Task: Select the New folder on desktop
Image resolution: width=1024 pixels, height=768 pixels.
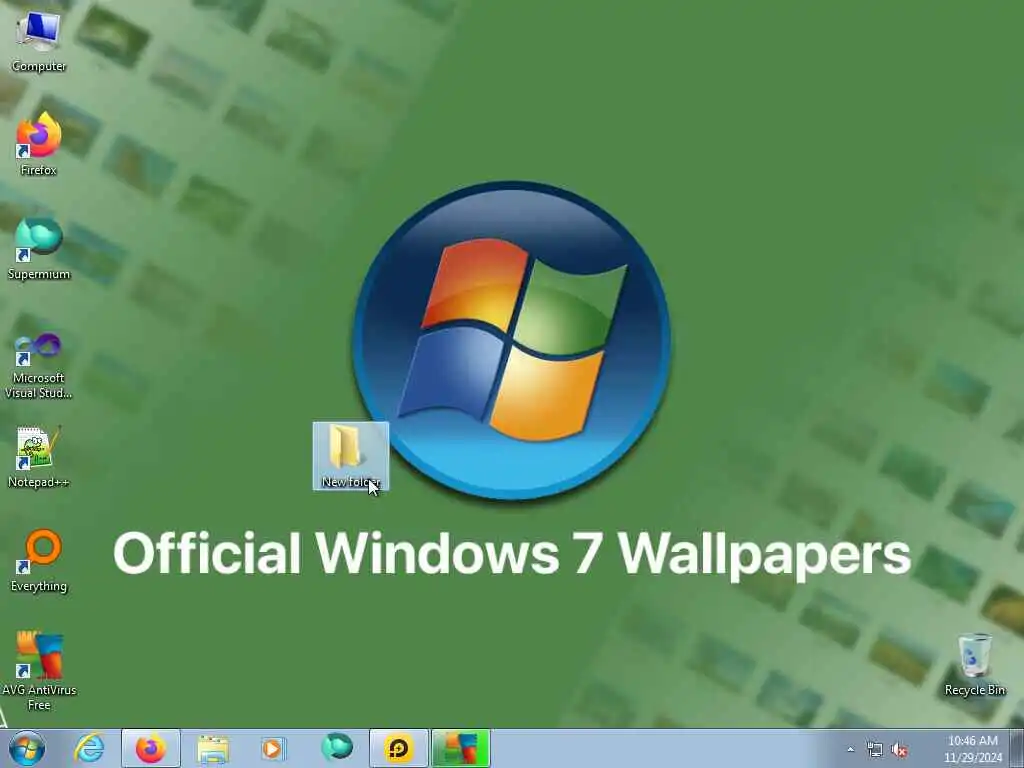Action: coord(351,456)
